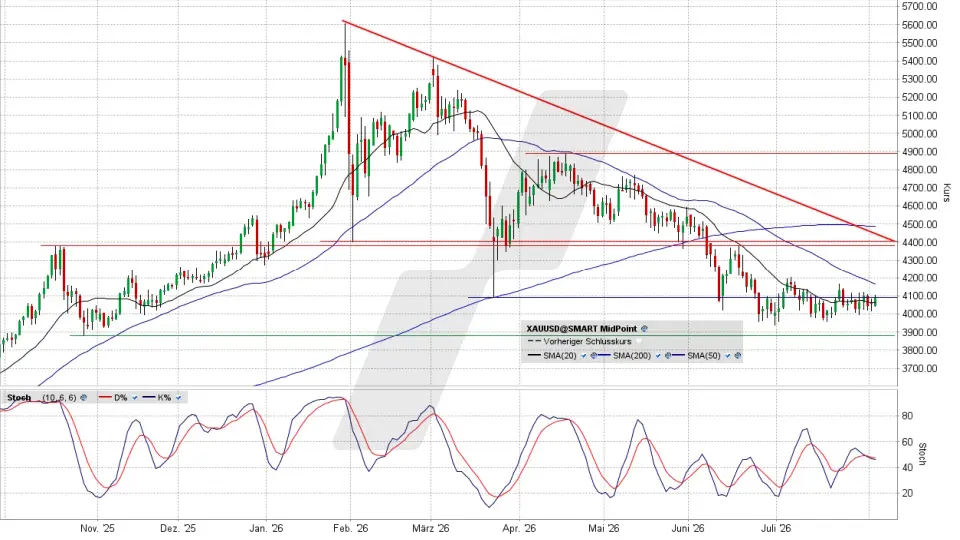Open the SMA(200) settings gear icon
Screen dimensions: 960x540
(x=668, y=356)
